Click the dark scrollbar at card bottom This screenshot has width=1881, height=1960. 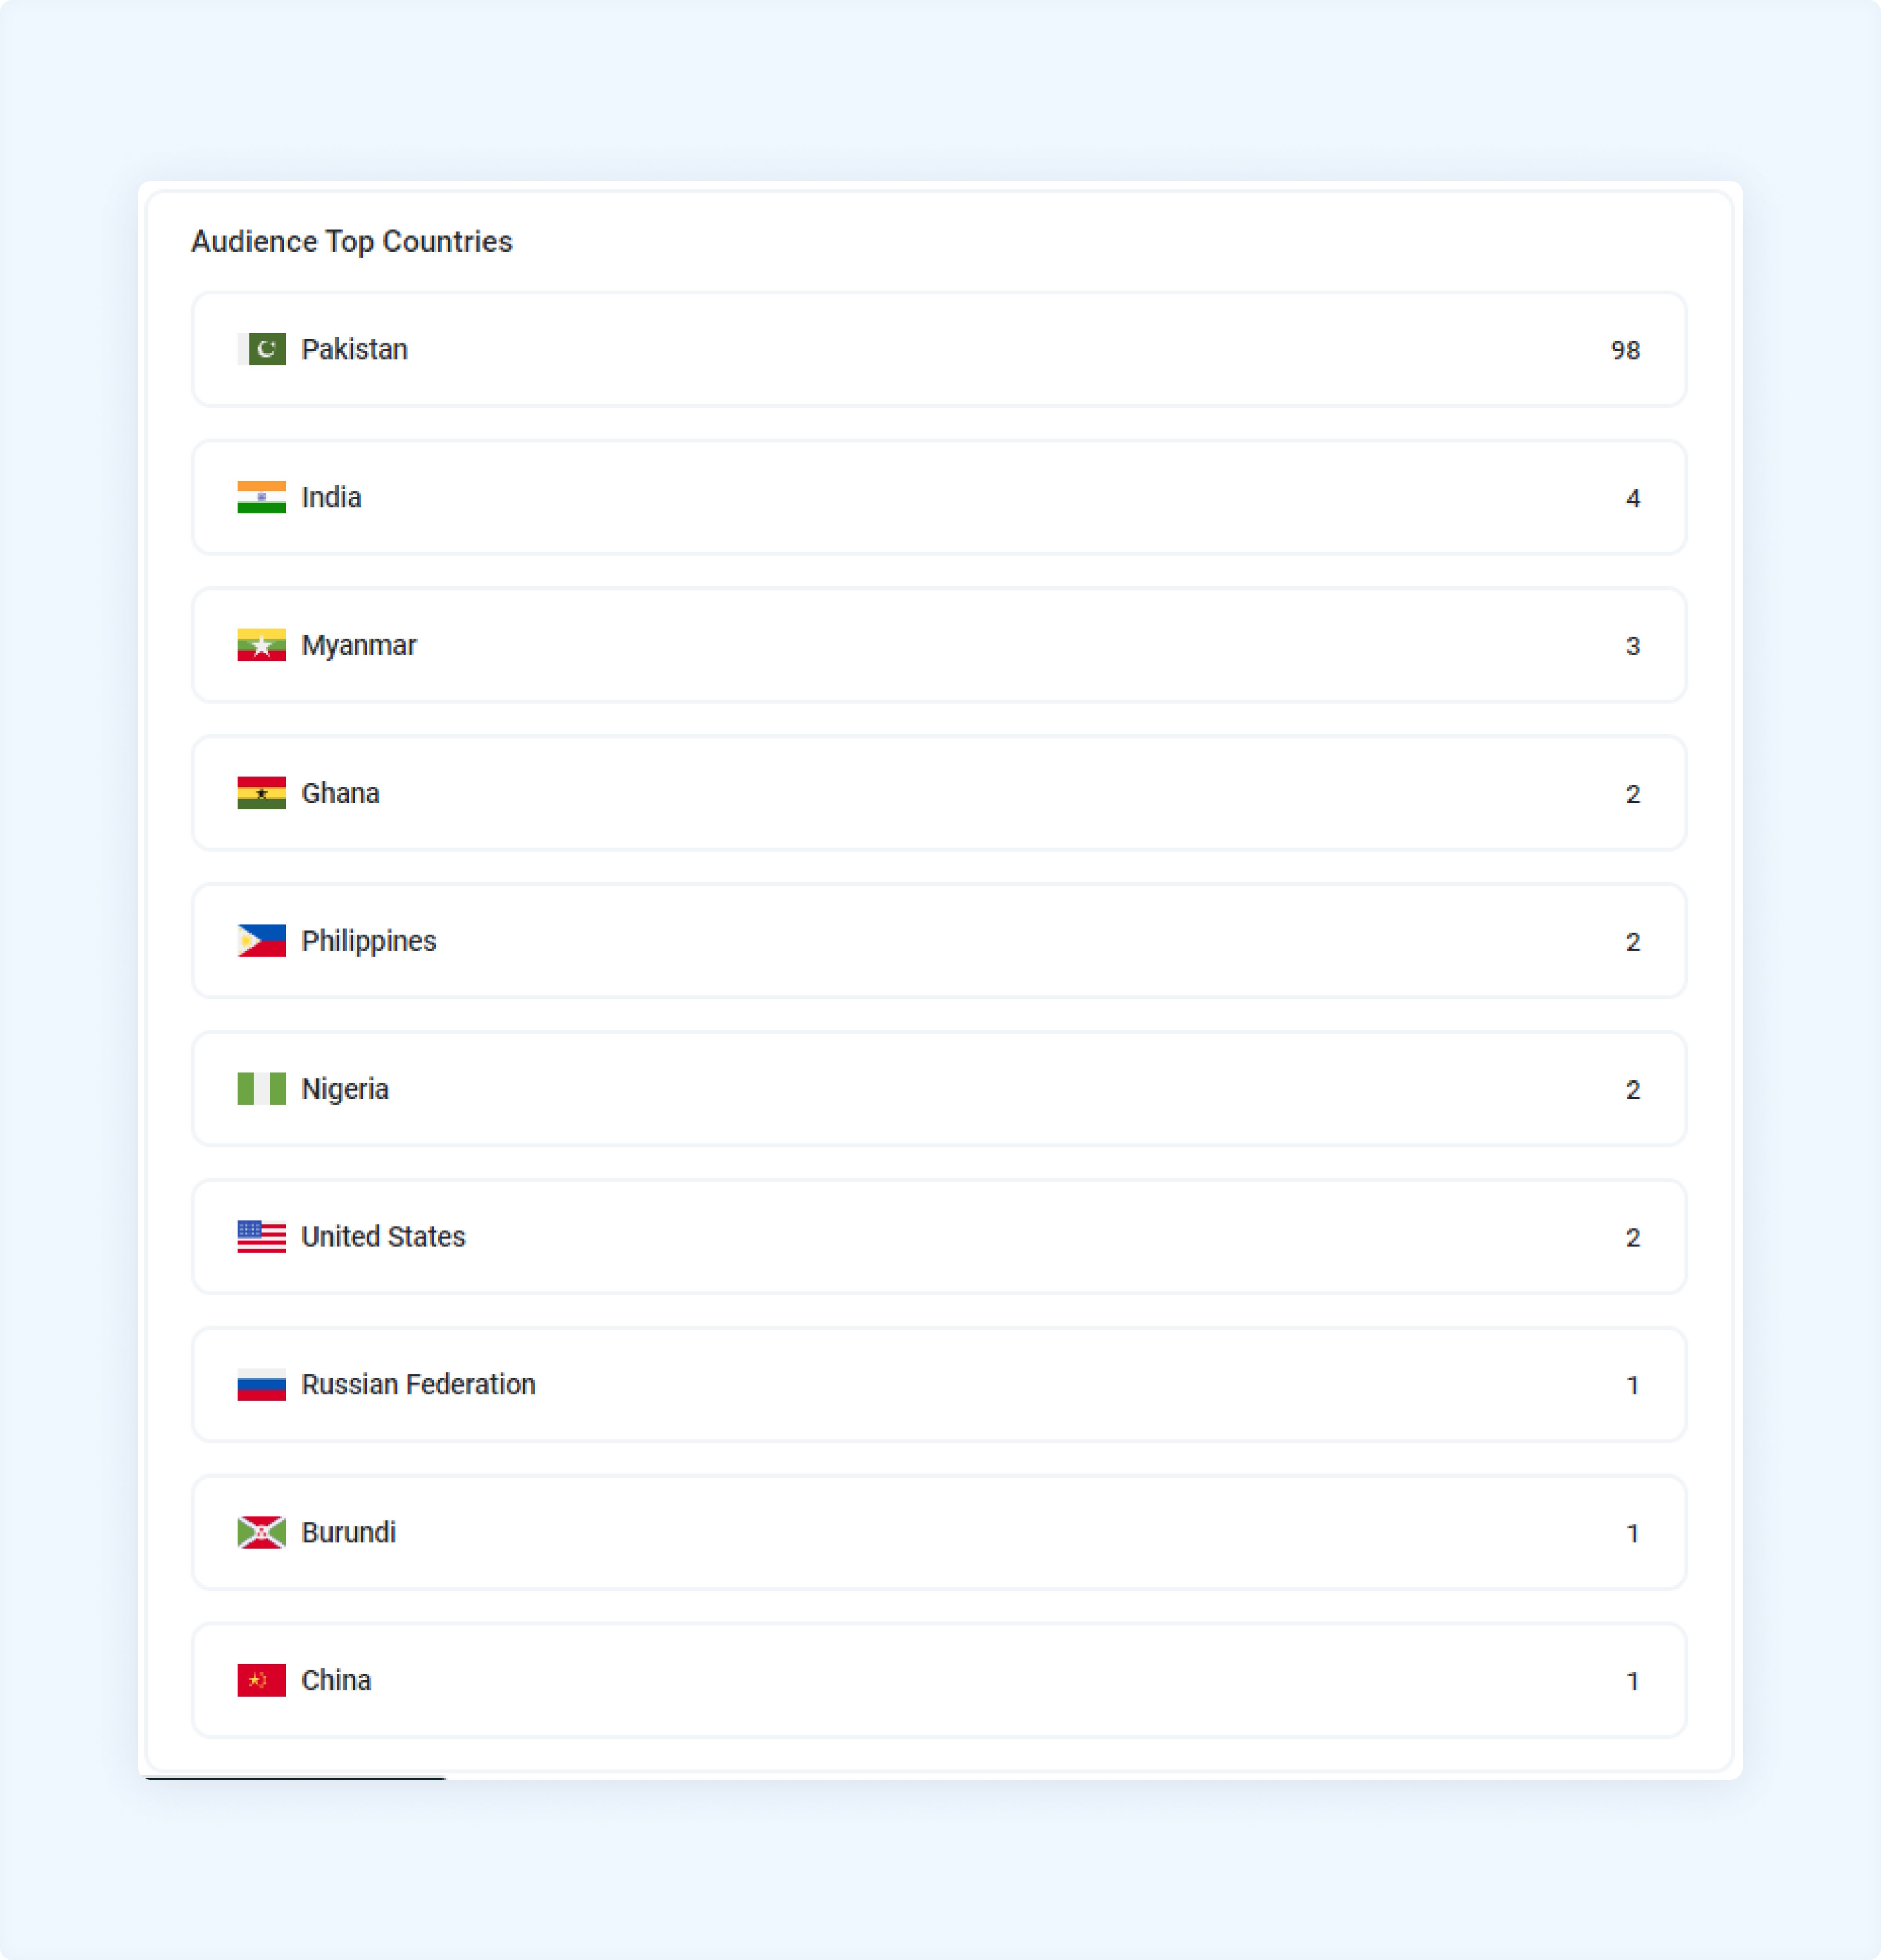click(x=295, y=1777)
